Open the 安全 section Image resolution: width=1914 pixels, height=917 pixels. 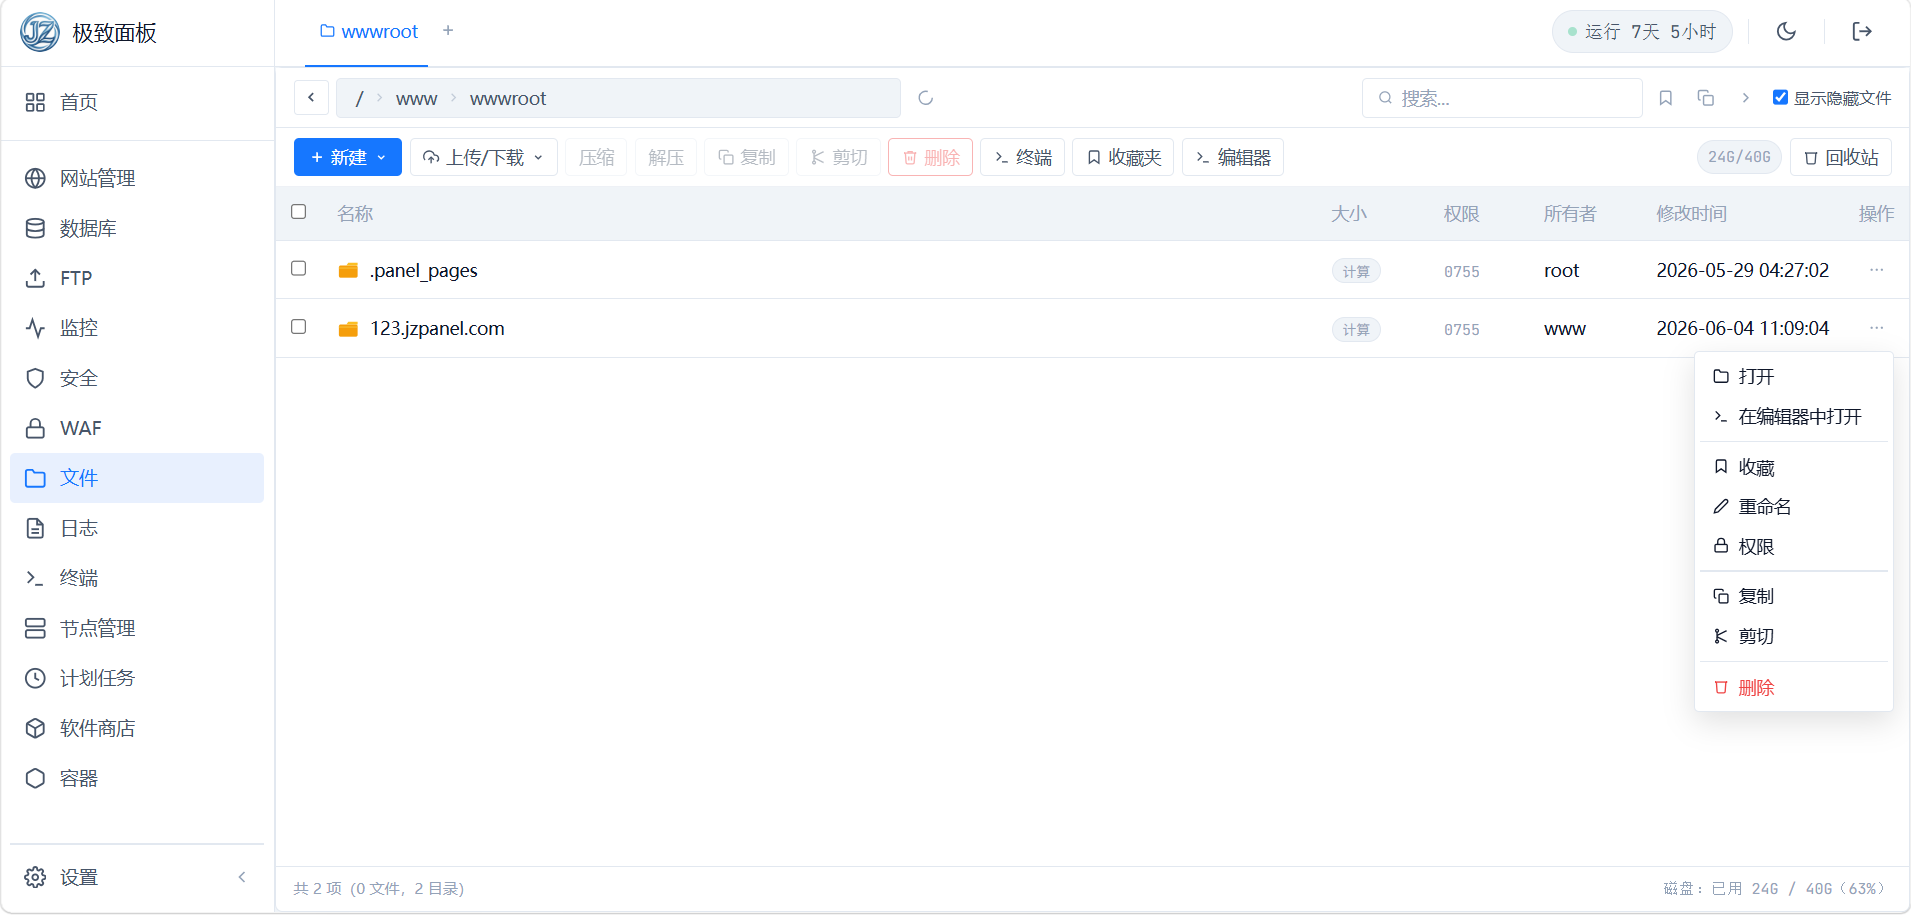click(x=137, y=378)
